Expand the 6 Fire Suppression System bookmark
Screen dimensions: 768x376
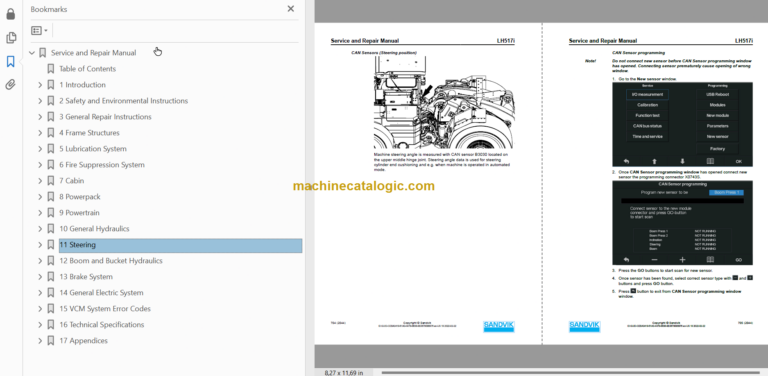point(40,165)
